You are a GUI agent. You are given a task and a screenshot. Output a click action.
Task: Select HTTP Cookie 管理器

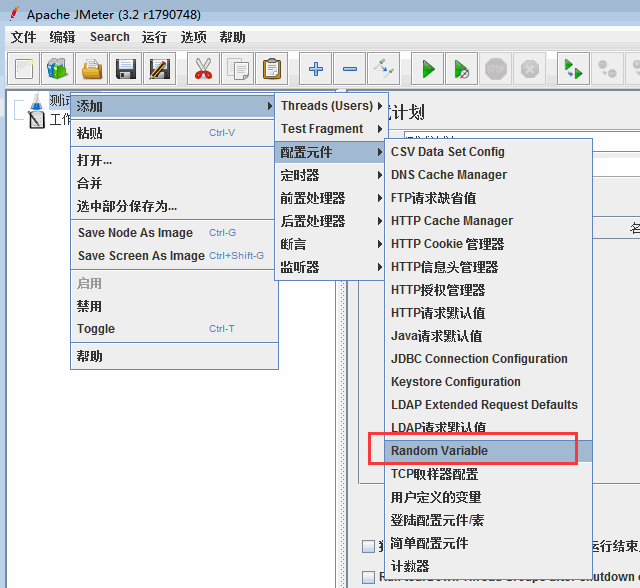point(489,244)
